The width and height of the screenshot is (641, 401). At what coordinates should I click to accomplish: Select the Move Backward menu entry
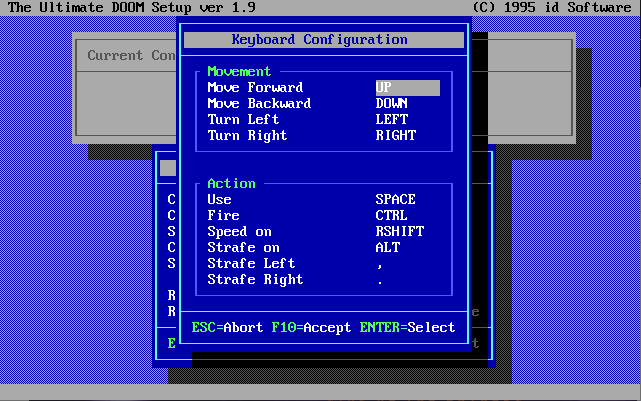pyautogui.click(x=259, y=104)
